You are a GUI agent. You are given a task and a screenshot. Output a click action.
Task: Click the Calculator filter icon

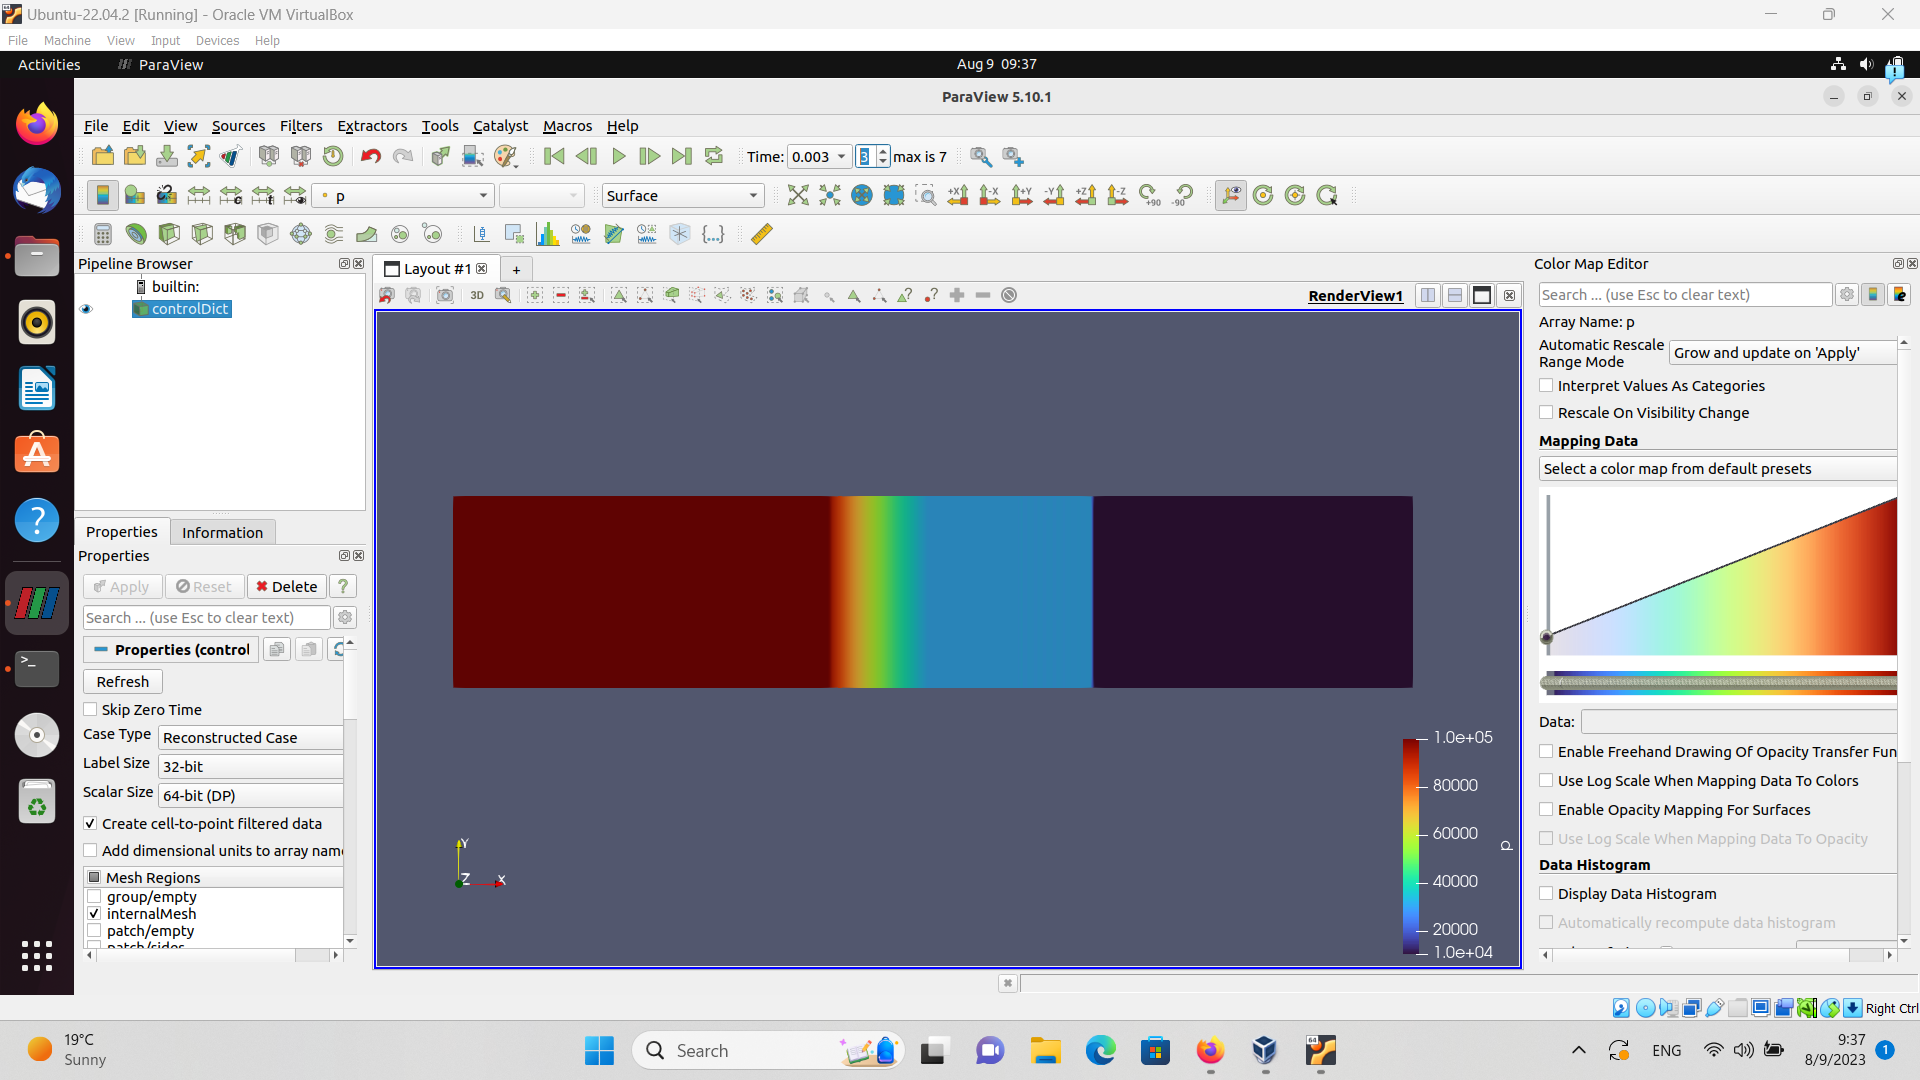click(102, 234)
